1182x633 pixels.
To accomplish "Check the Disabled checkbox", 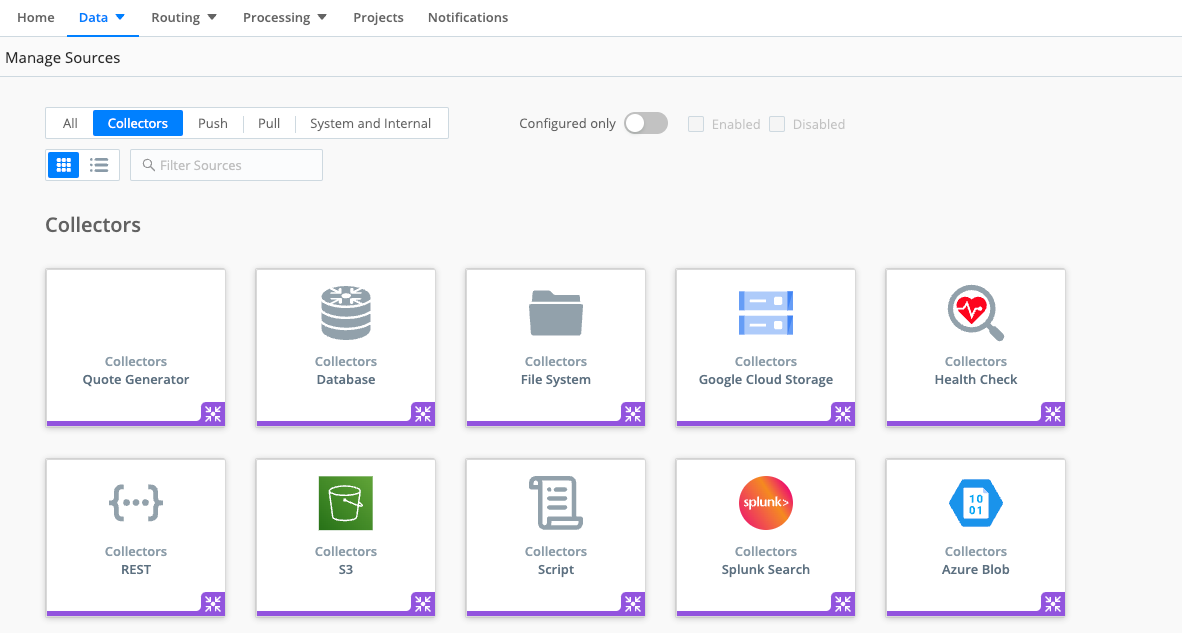I will coord(777,124).
